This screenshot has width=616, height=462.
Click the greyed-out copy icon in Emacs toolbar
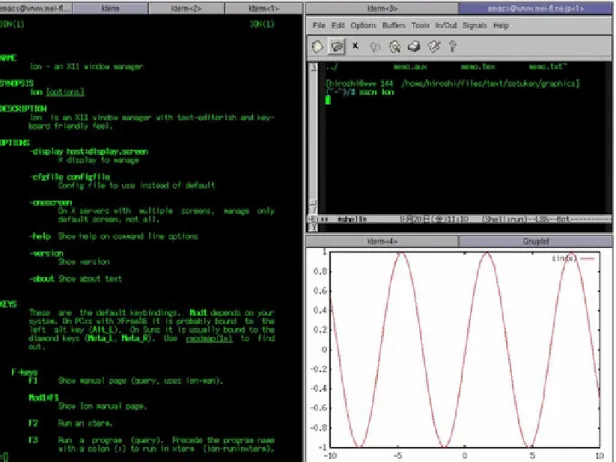pos(376,47)
